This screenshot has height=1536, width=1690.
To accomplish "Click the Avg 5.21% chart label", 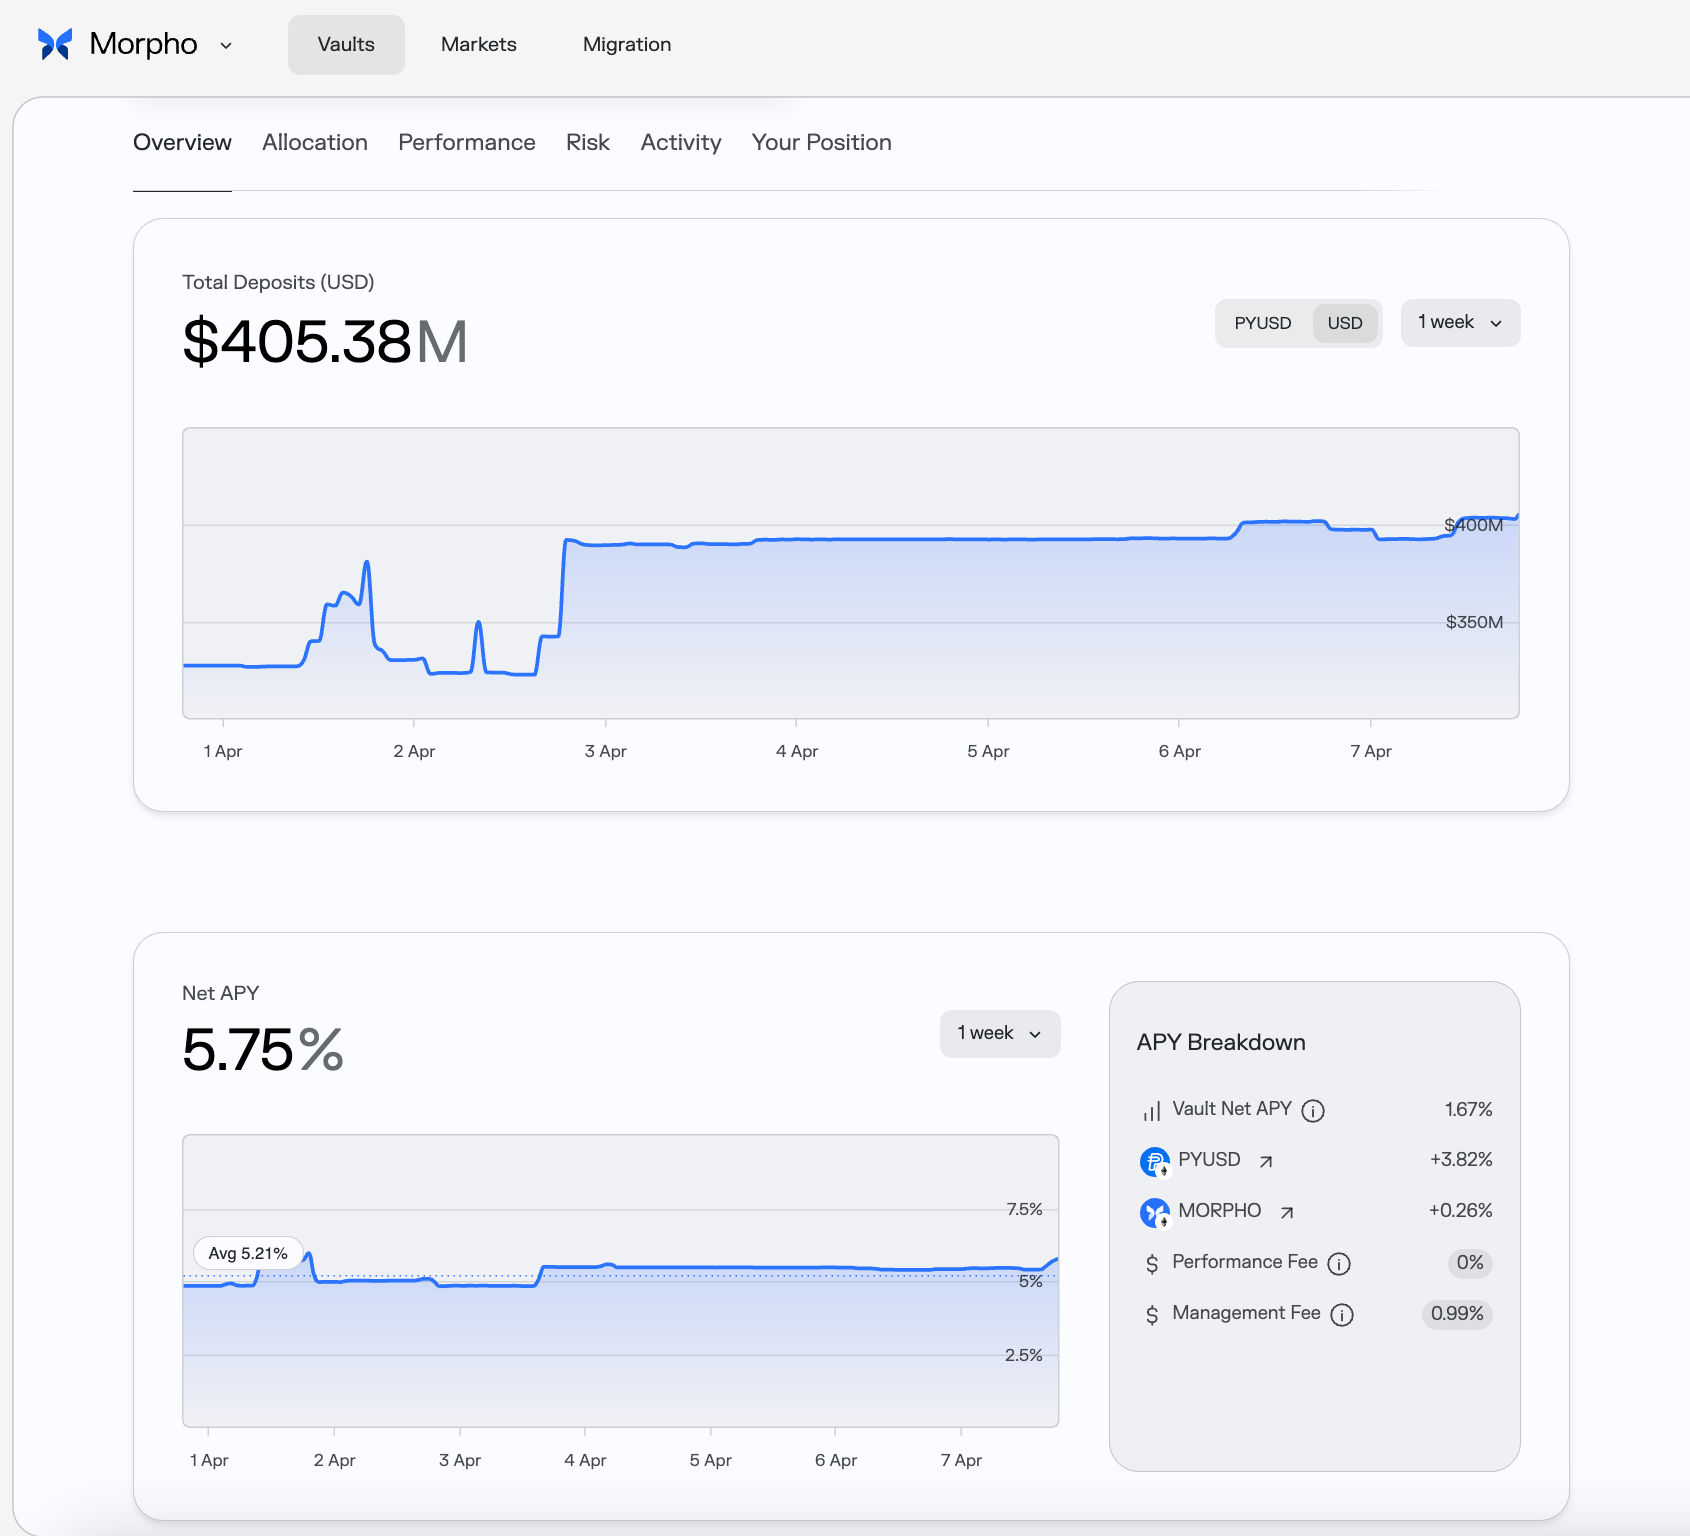I will click(x=248, y=1254).
